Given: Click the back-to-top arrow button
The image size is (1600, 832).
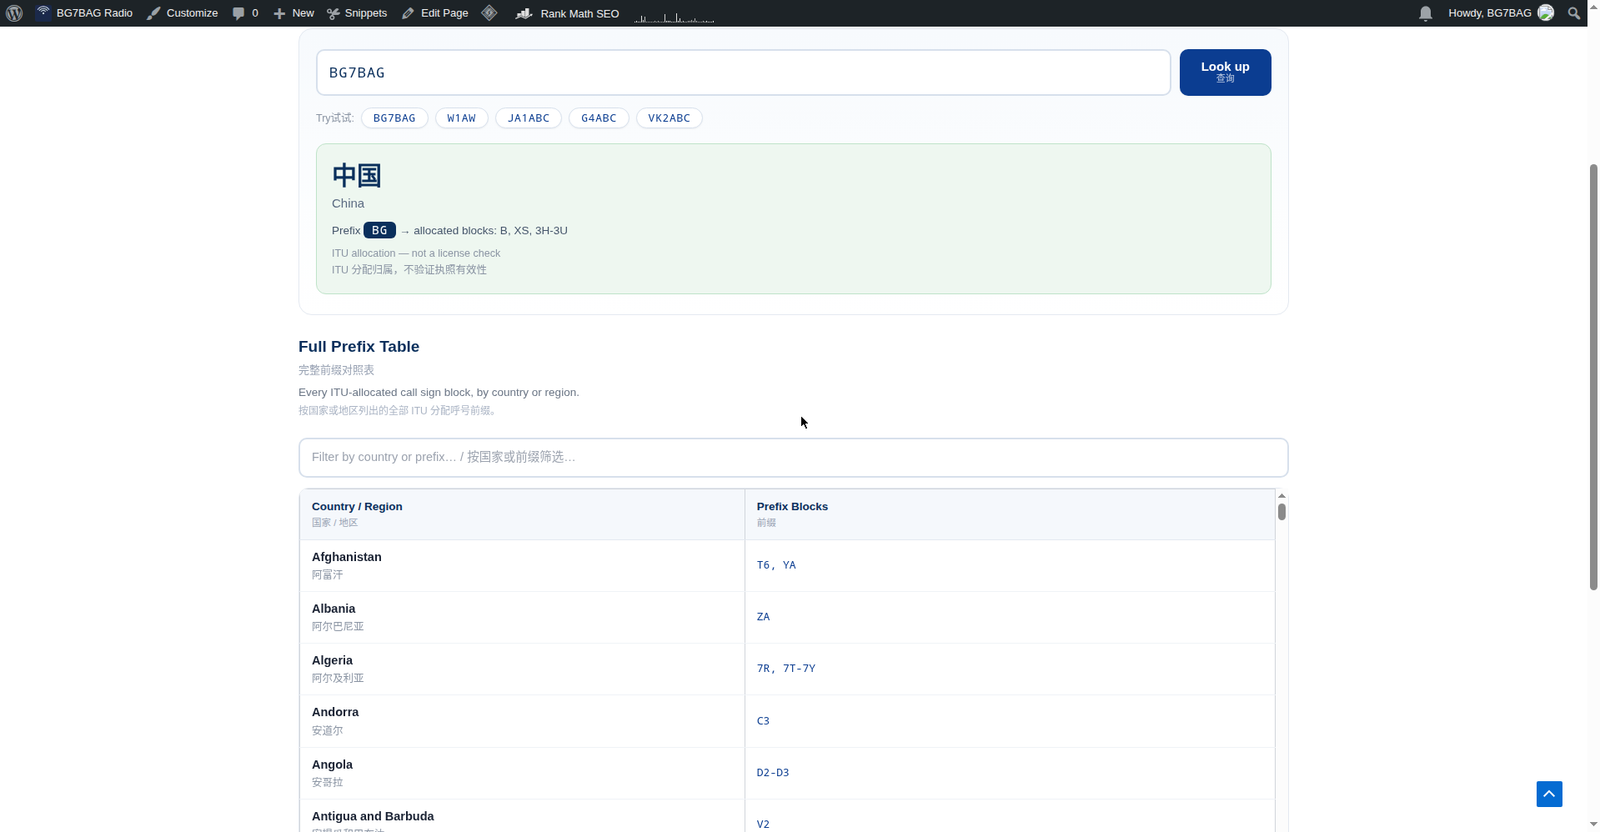Looking at the screenshot, I should tap(1549, 794).
